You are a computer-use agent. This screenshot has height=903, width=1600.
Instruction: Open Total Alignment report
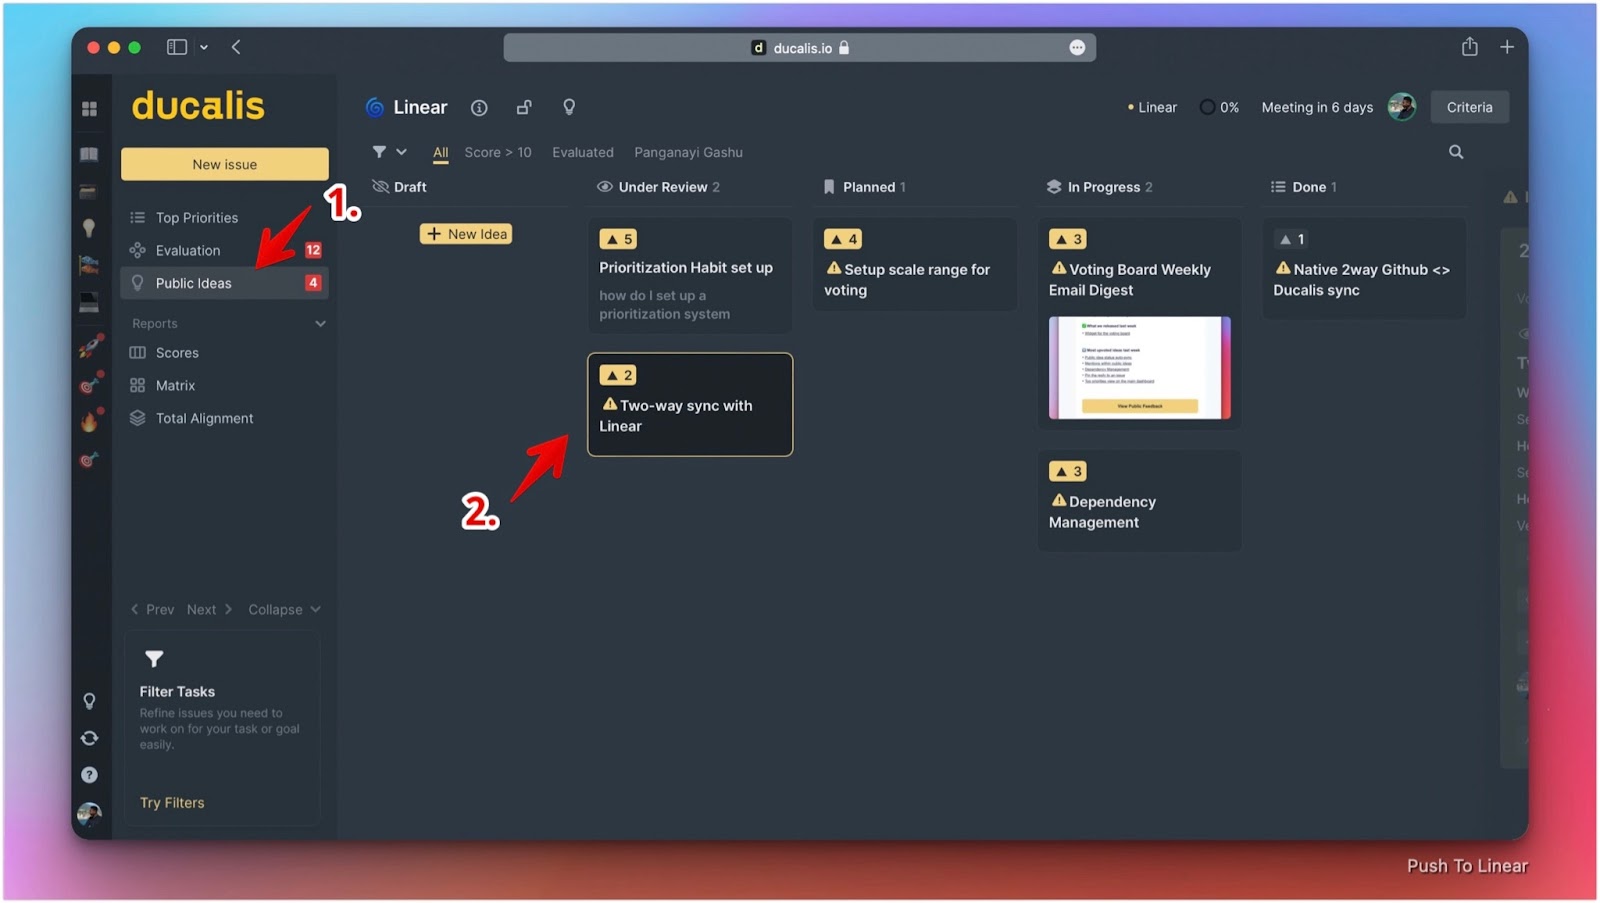(x=204, y=418)
